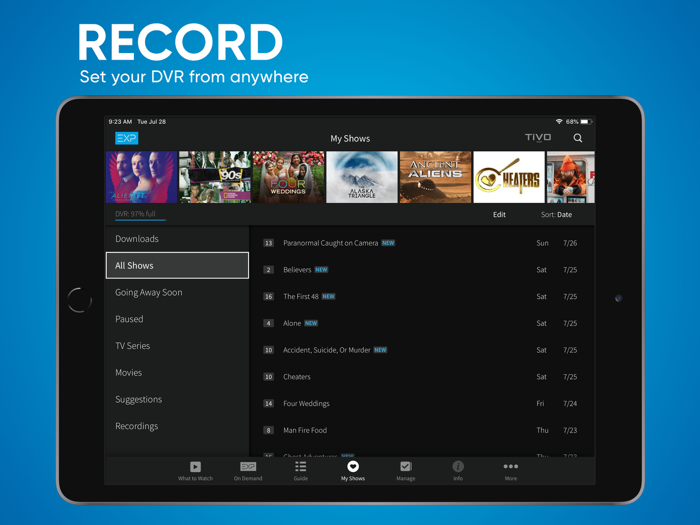
Task: Select the On Demand icon
Action: point(248,467)
